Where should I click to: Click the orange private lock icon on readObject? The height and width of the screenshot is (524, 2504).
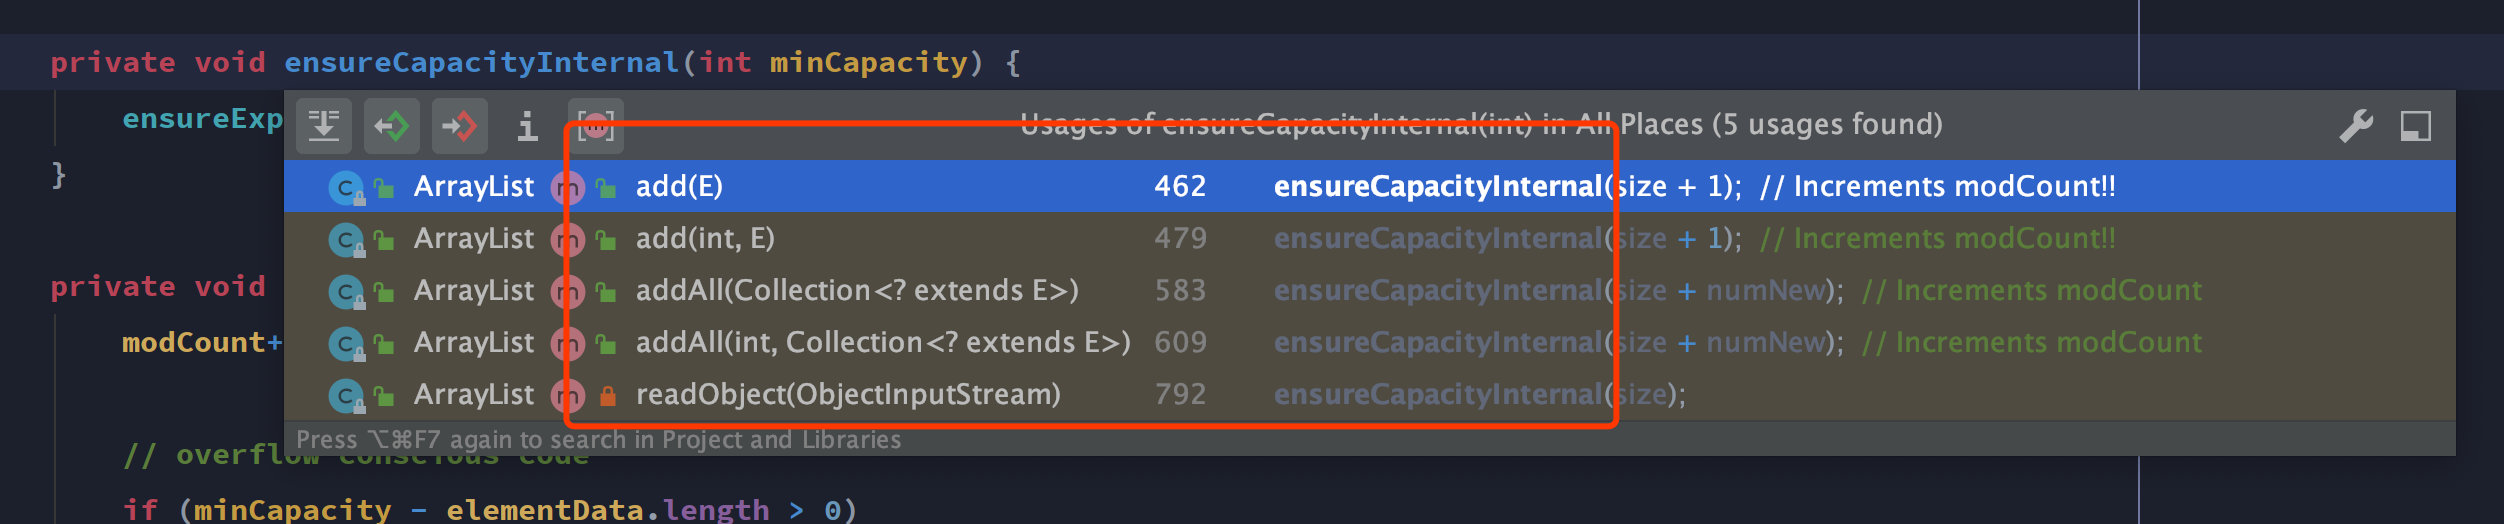(x=607, y=396)
